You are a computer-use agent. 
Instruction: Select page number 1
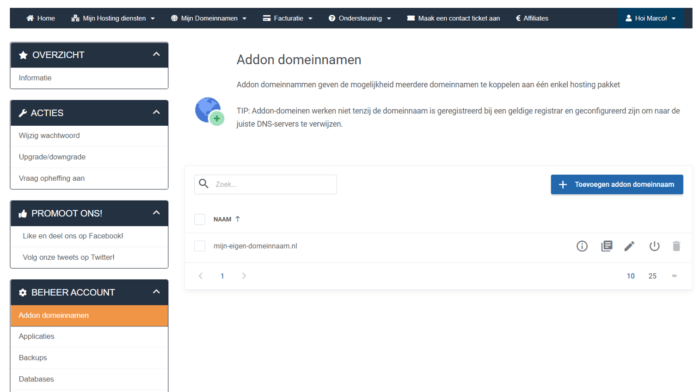222,276
